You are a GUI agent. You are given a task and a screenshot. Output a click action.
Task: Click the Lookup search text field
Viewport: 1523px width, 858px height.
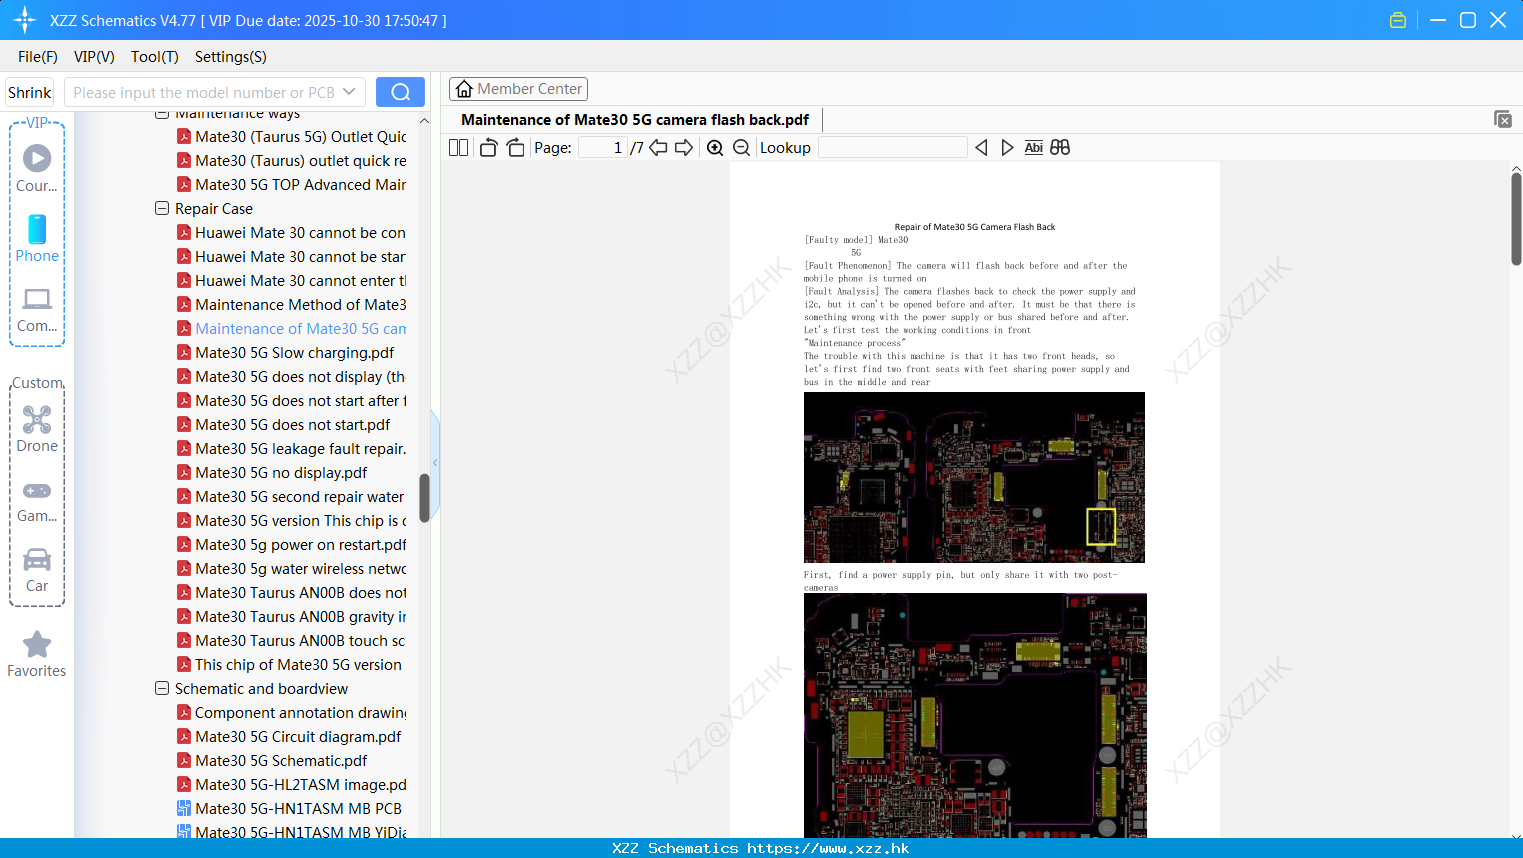click(x=892, y=147)
